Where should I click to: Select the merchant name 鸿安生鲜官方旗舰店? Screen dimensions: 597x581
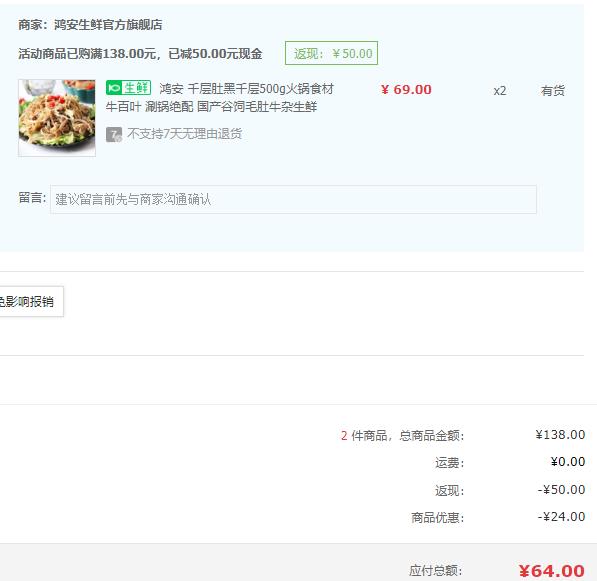tap(108, 25)
